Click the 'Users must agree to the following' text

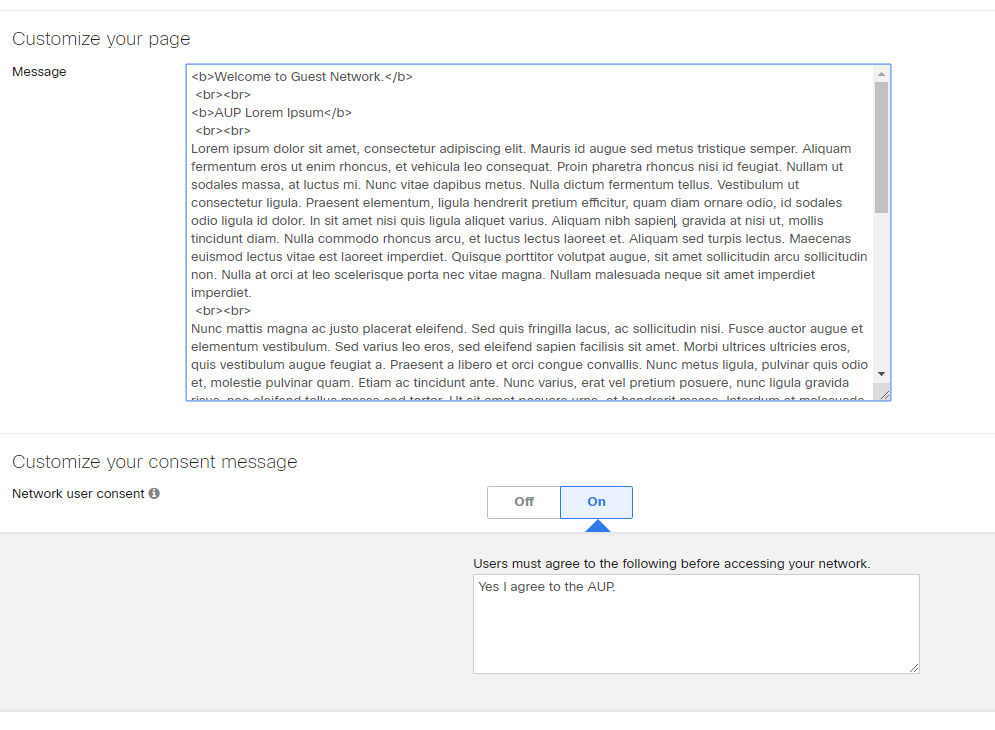(x=671, y=564)
